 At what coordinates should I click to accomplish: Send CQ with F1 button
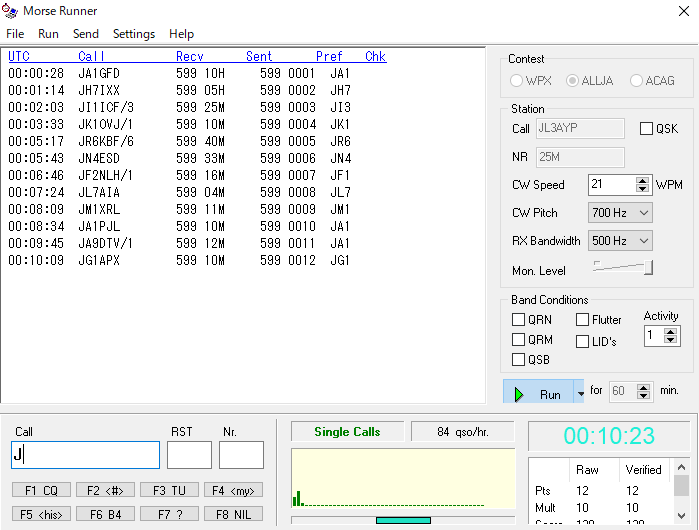pos(41,490)
